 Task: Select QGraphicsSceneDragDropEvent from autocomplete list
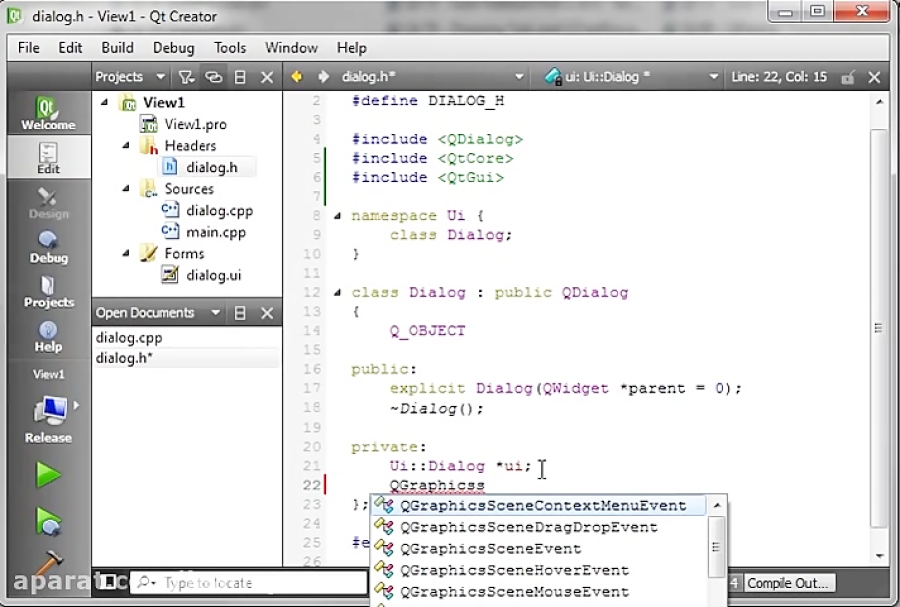click(x=528, y=527)
